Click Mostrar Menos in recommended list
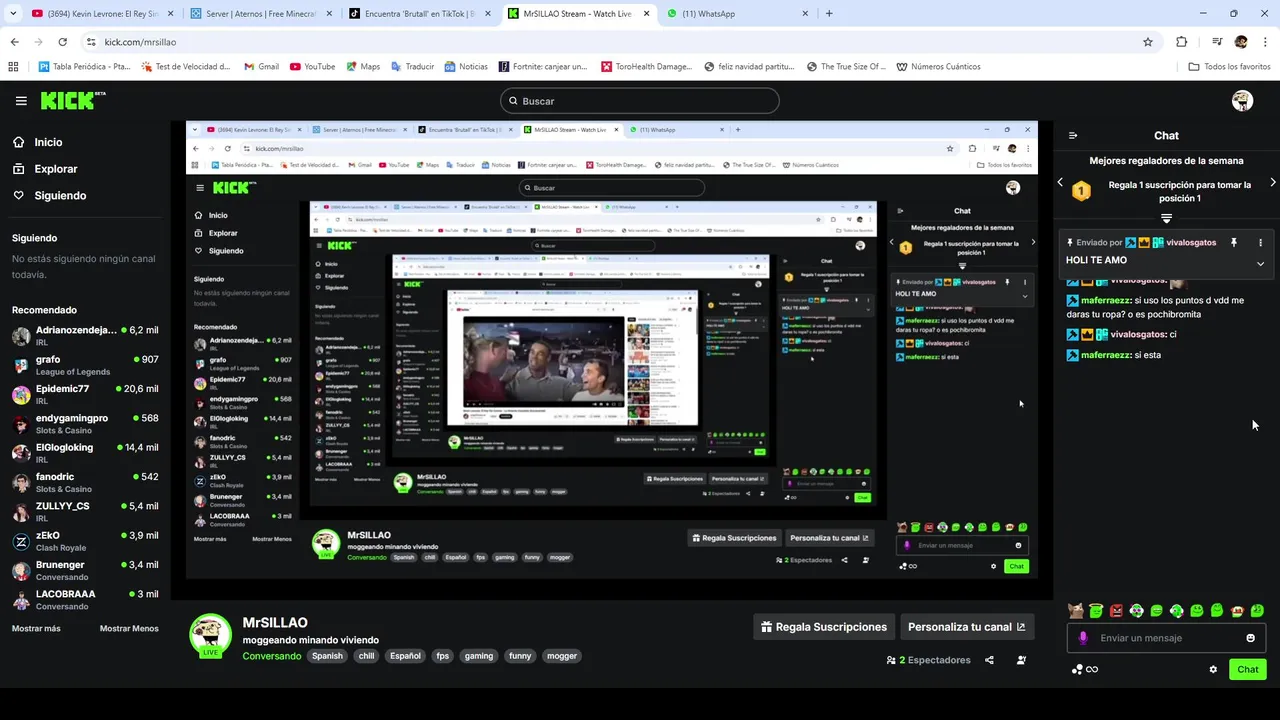Screen dimensions: 1280x720 pos(129,628)
